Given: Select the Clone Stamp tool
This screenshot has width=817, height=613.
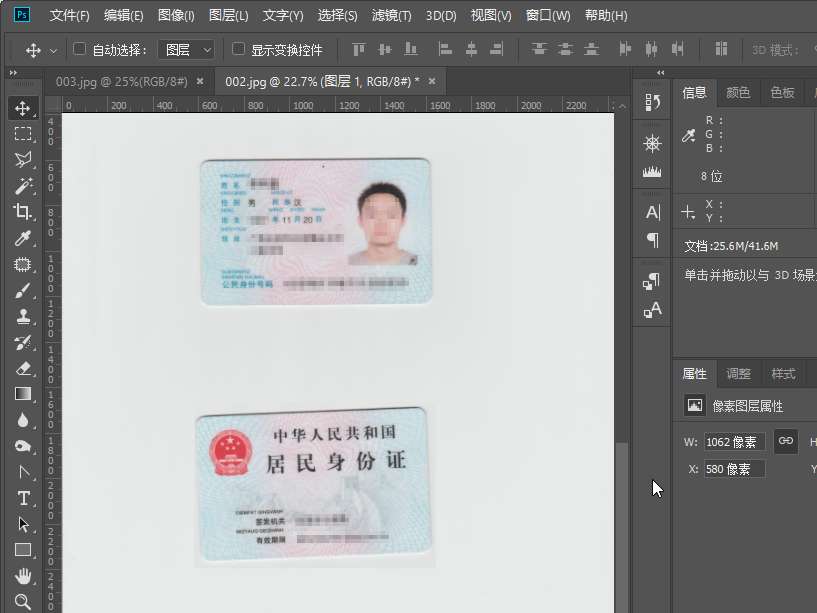Looking at the screenshot, I should (x=22, y=316).
